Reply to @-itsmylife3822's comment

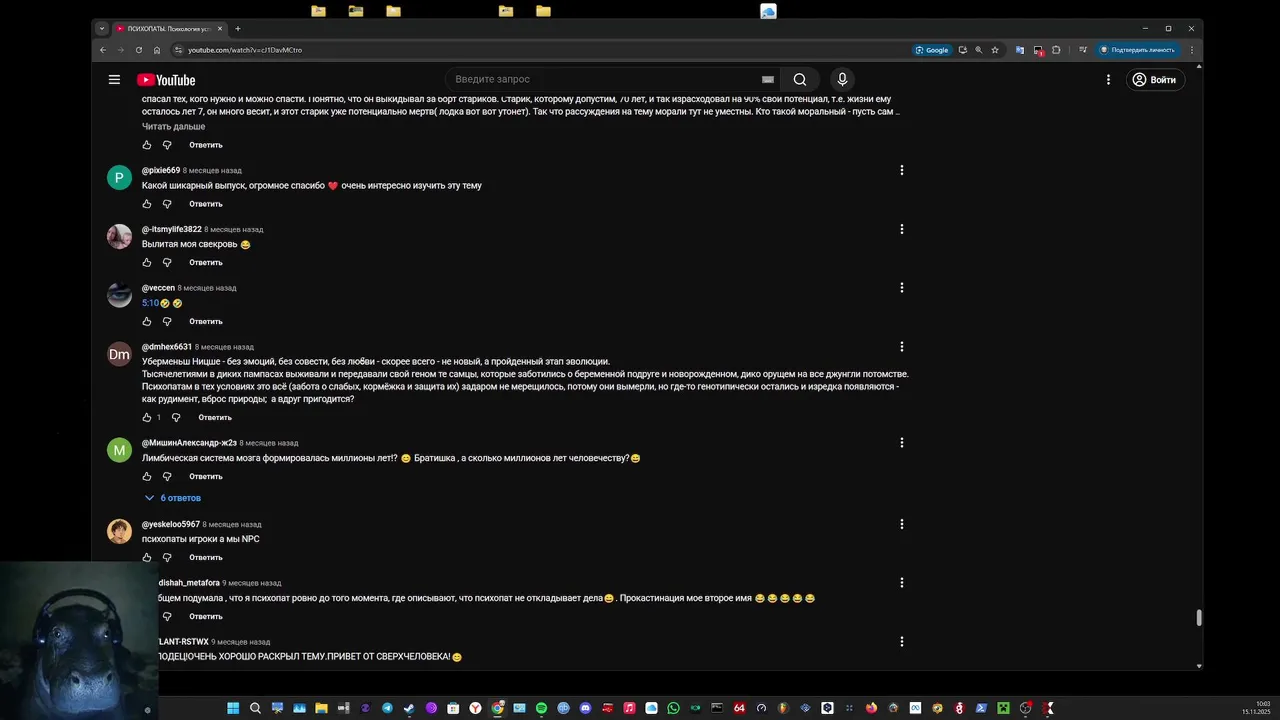(206, 262)
